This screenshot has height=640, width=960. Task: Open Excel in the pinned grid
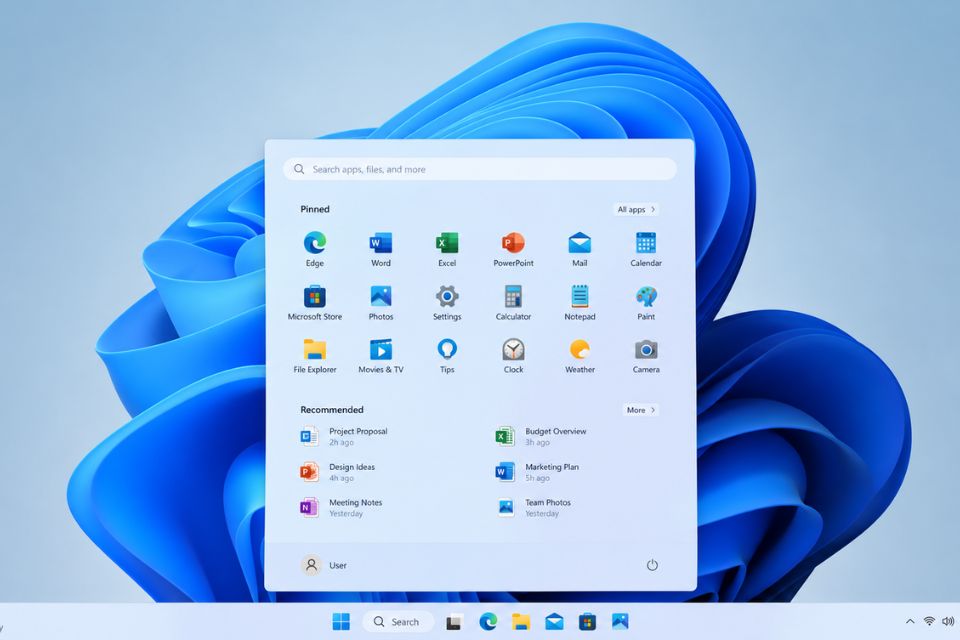click(x=447, y=249)
